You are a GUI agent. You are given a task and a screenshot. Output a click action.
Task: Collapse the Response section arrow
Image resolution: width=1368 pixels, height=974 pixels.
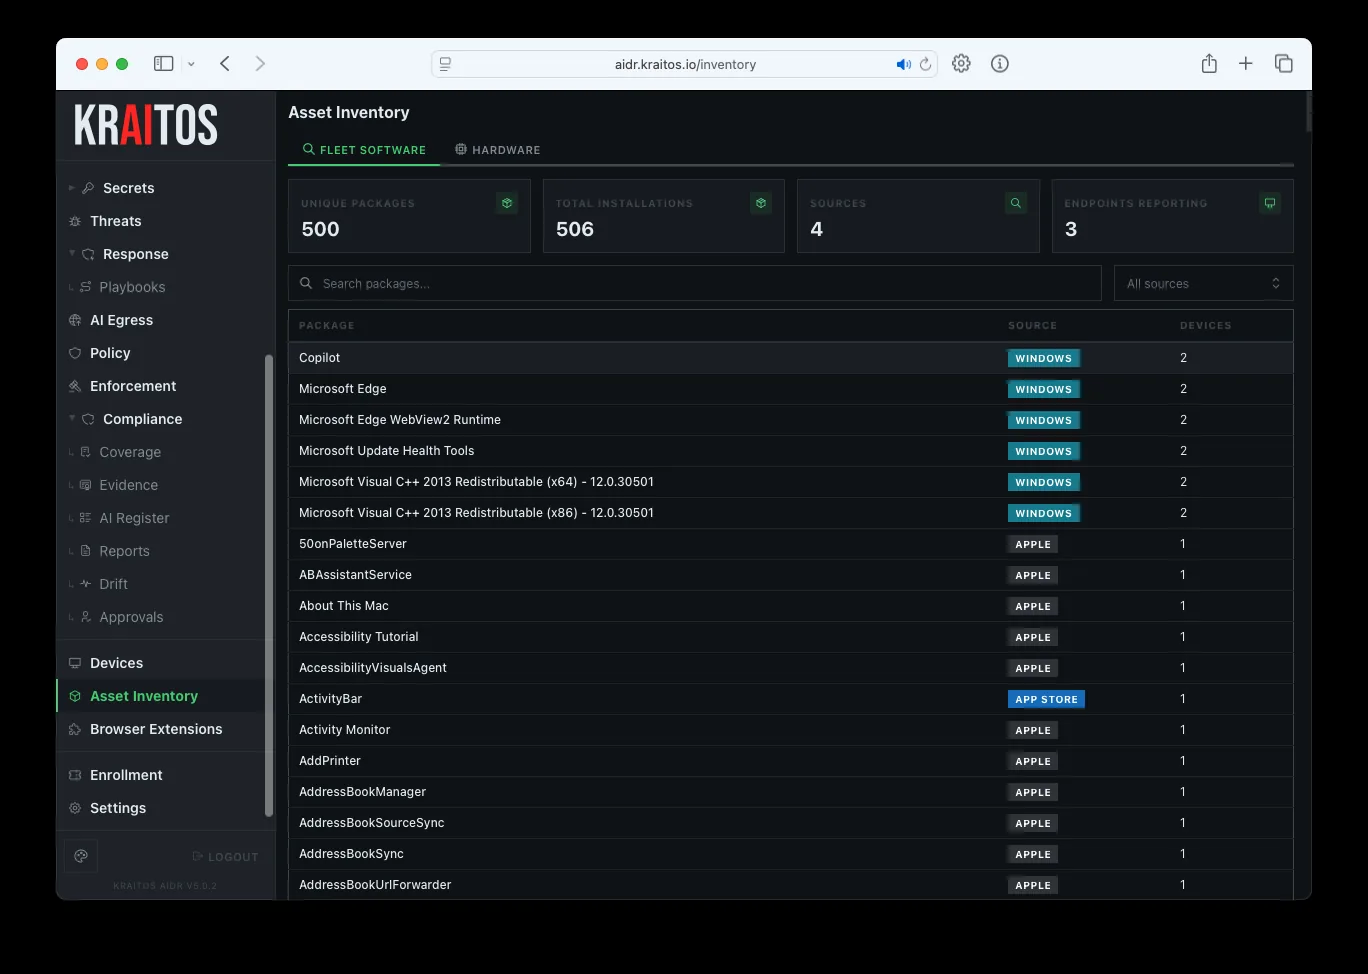[72, 254]
